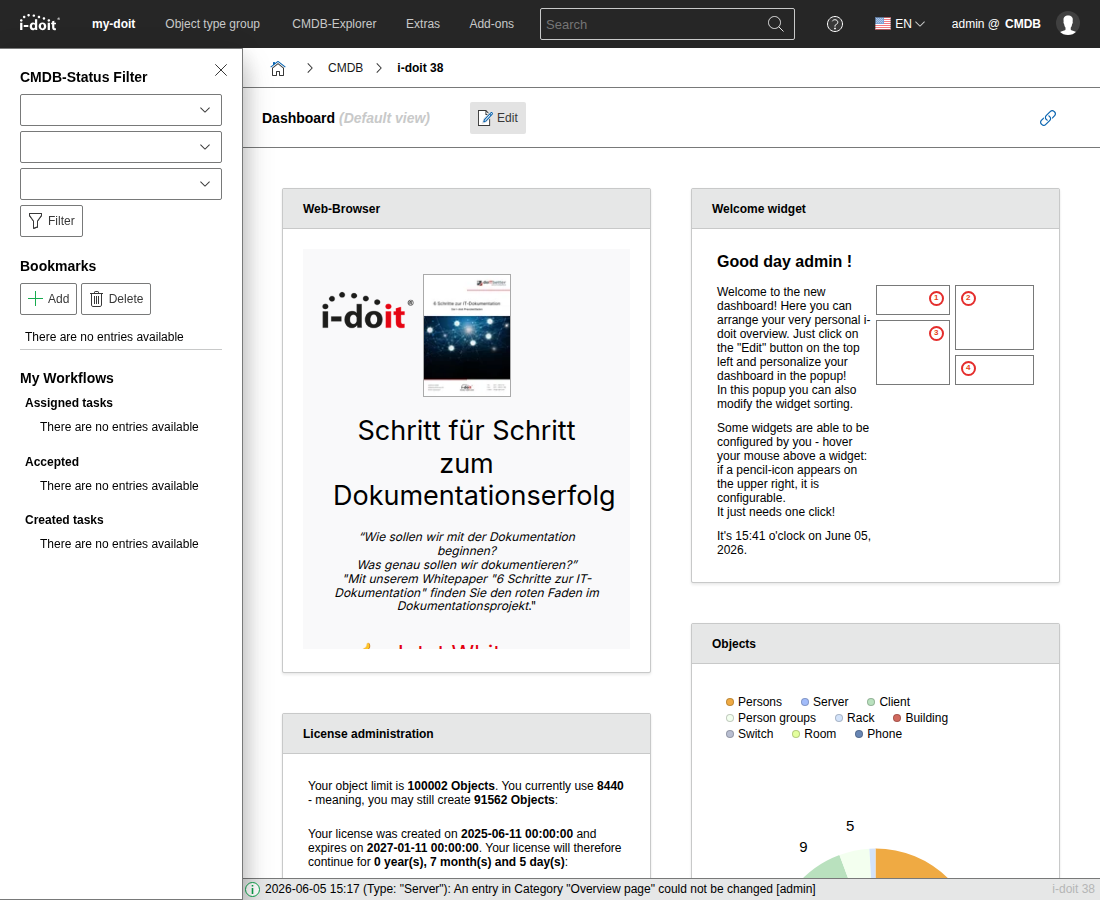Add a new bookmark
This screenshot has width=1100, height=900.
[48, 299]
